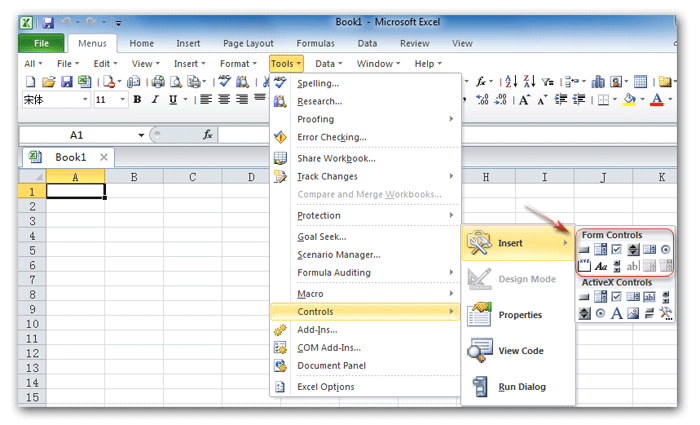This screenshot has width=700, height=425.
Task: Switch to the Page Layout tab
Action: click(x=248, y=43)
